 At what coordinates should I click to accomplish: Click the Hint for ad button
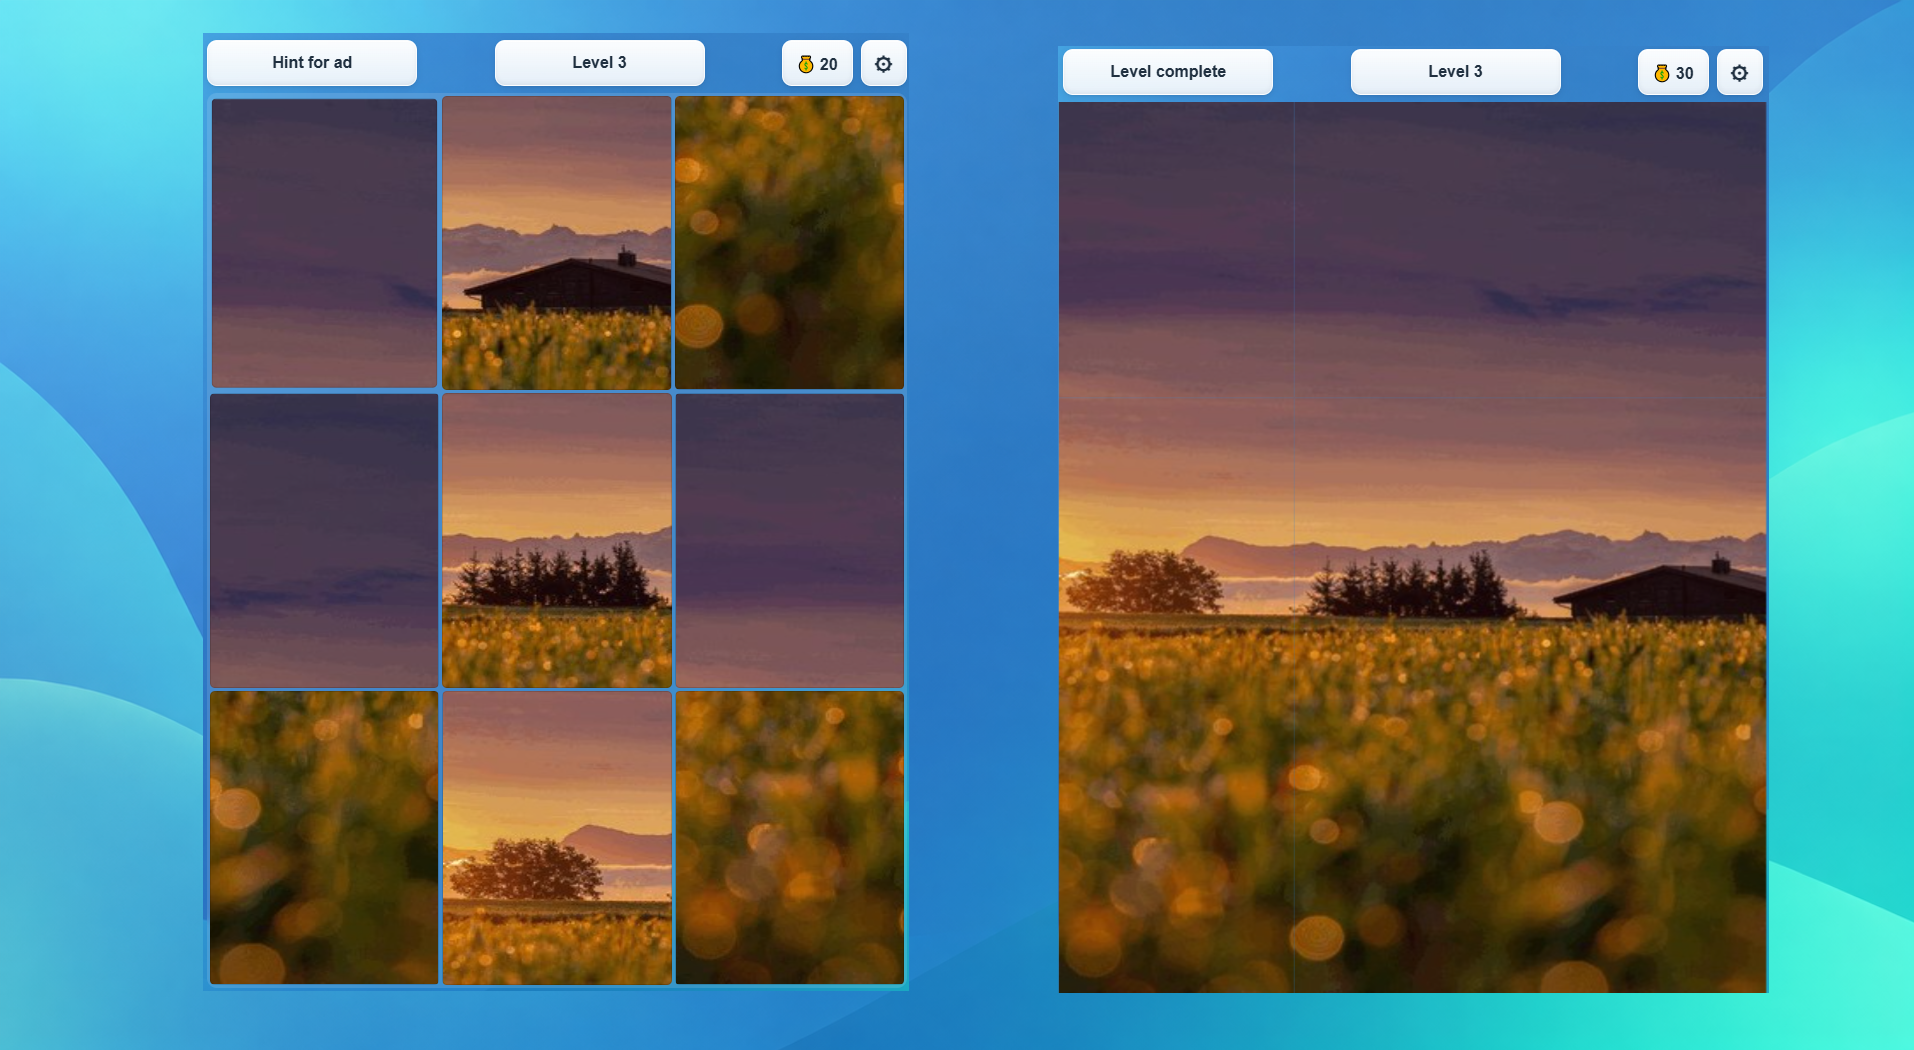tap(311, 62)
